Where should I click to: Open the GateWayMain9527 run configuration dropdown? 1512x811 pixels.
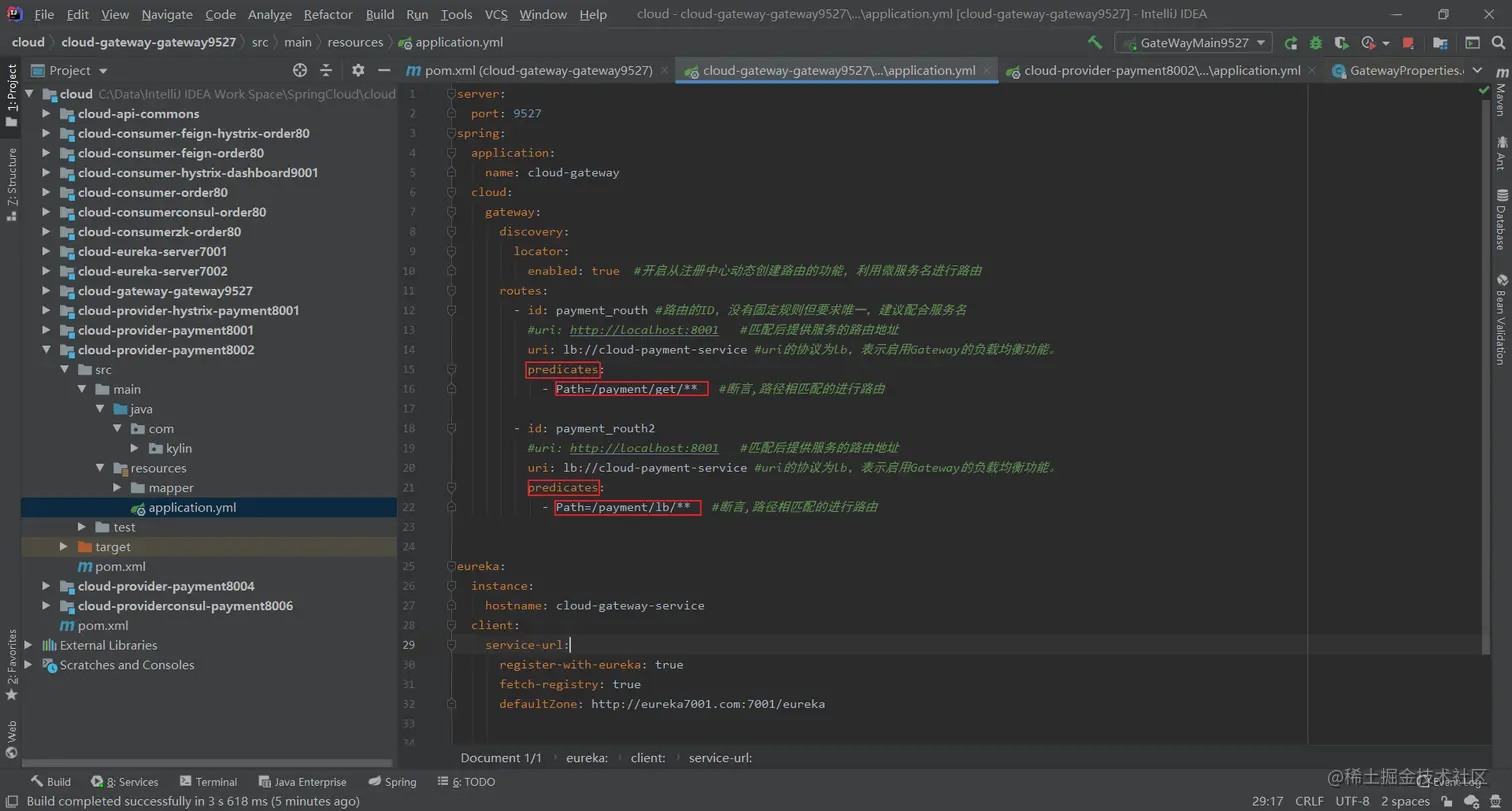(1193, 43)
